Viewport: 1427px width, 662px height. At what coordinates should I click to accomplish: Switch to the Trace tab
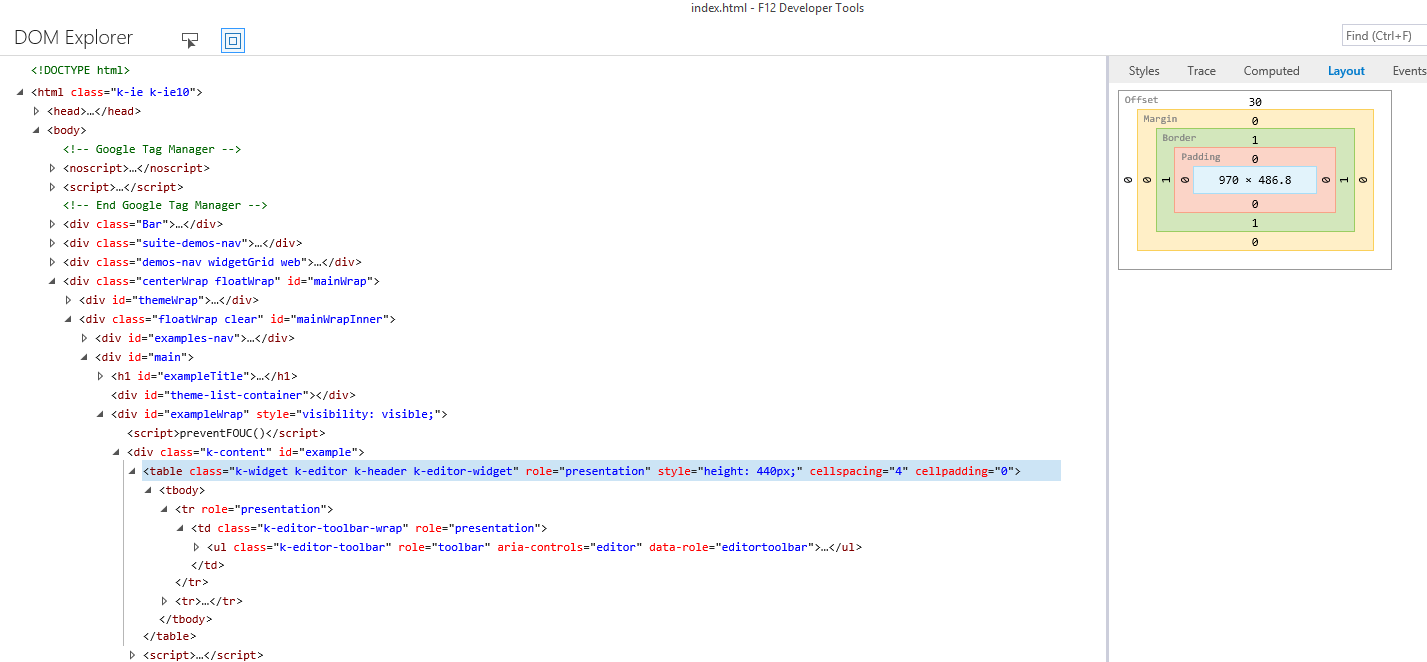pos(1201,71)
